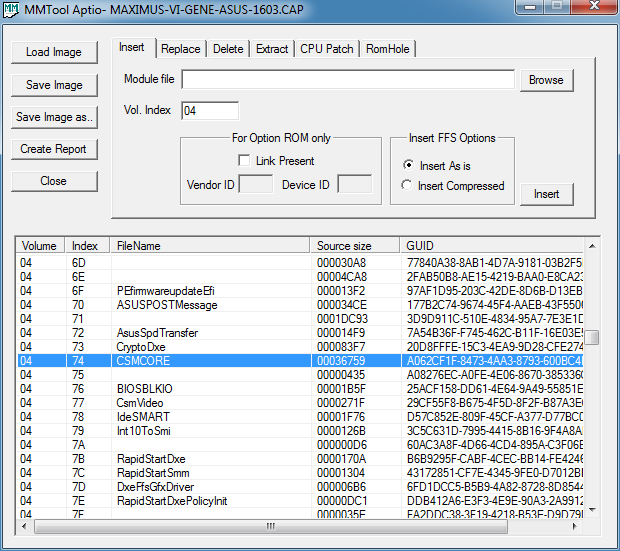Switch to the Insert tab

tap(132, 47)
